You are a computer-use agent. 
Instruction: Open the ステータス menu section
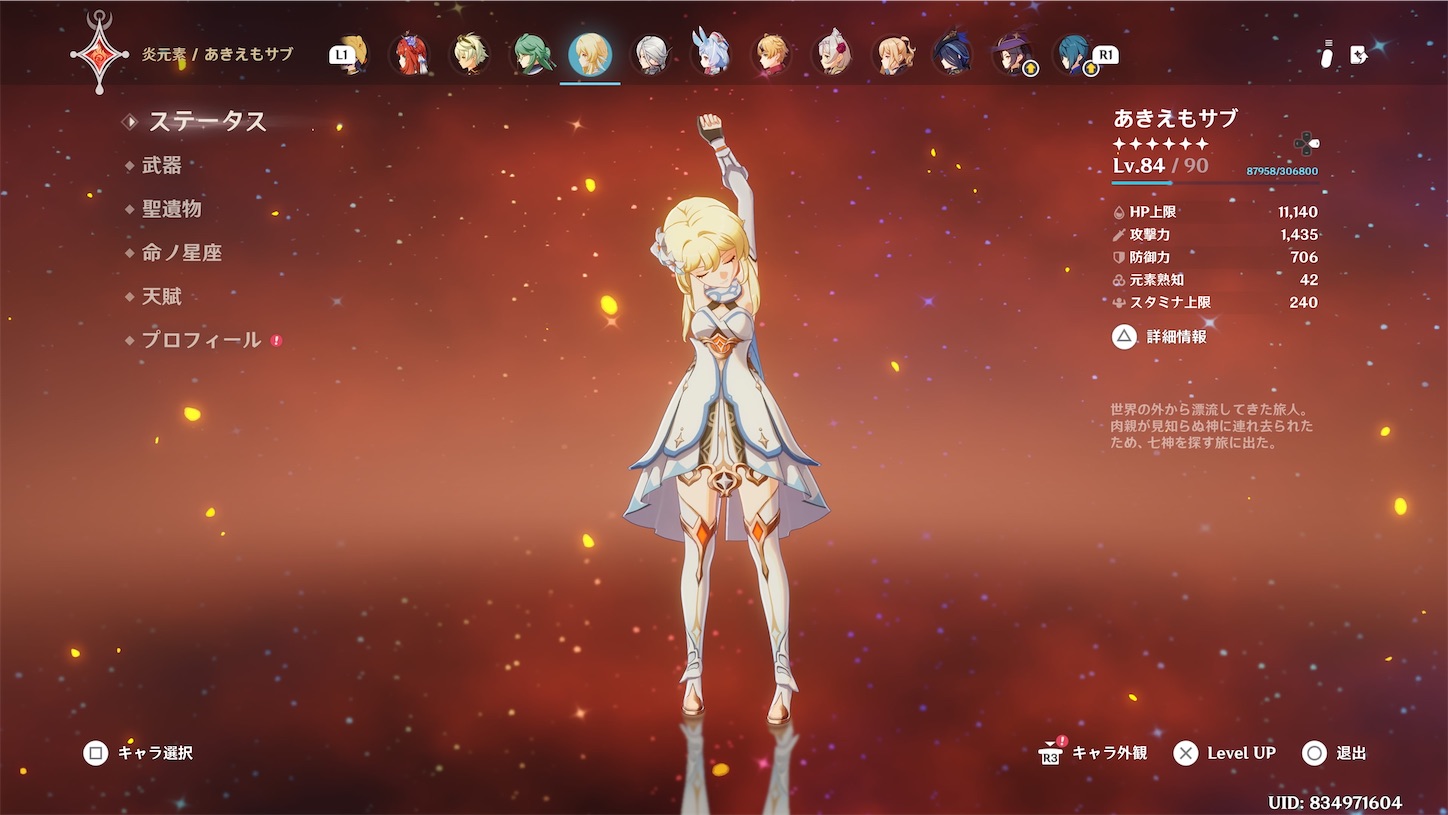point(207,121)
